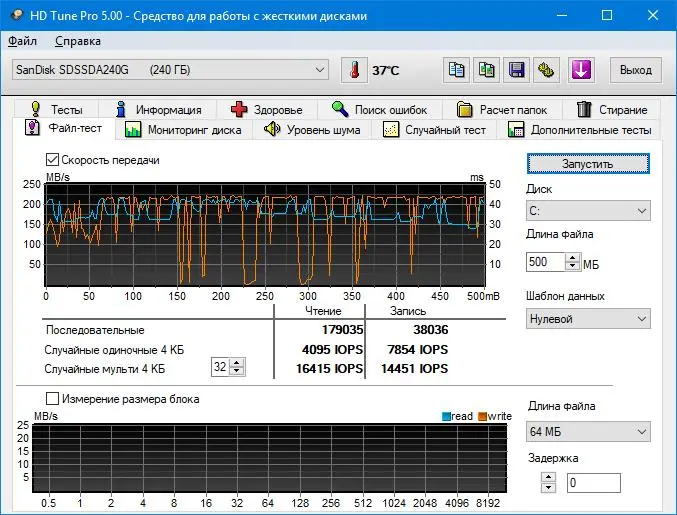Decrease queue depth 32 spinner
Viewport: 677px width, 515px height.
(237, 371)
